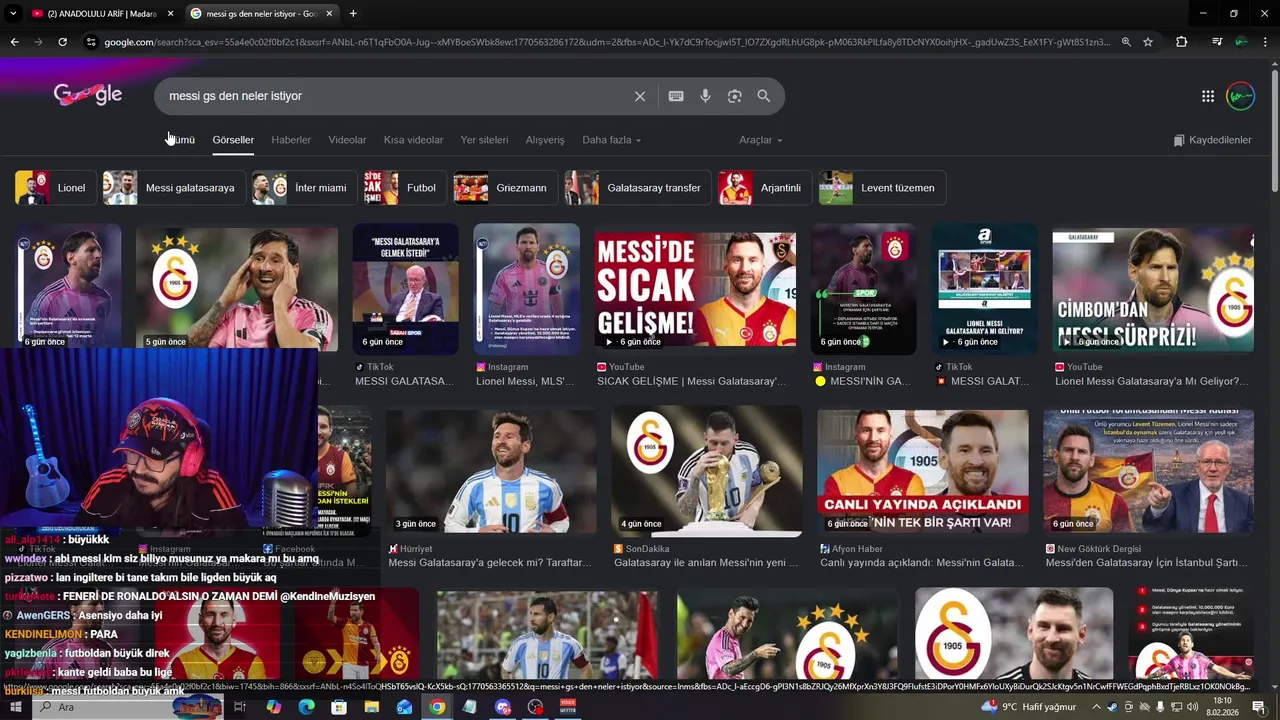The image size is (1280, 720).
Task: Open the weather widget 9°C Hafif yağmur
Action: [x=1029, y=707]
